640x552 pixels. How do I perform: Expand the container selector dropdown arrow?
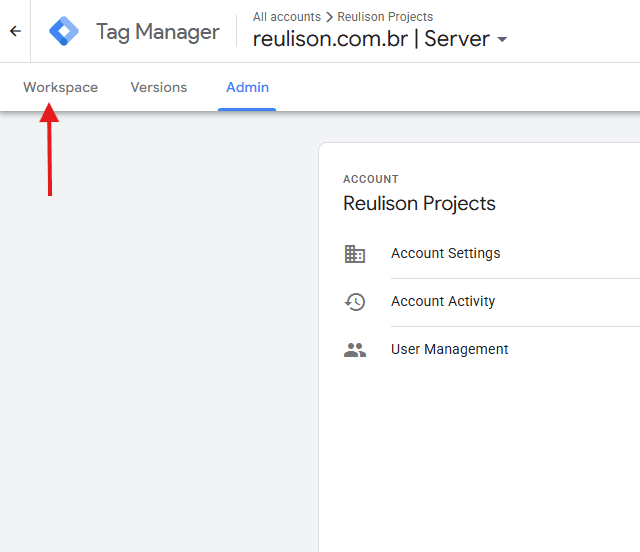[x=502, y=40]
